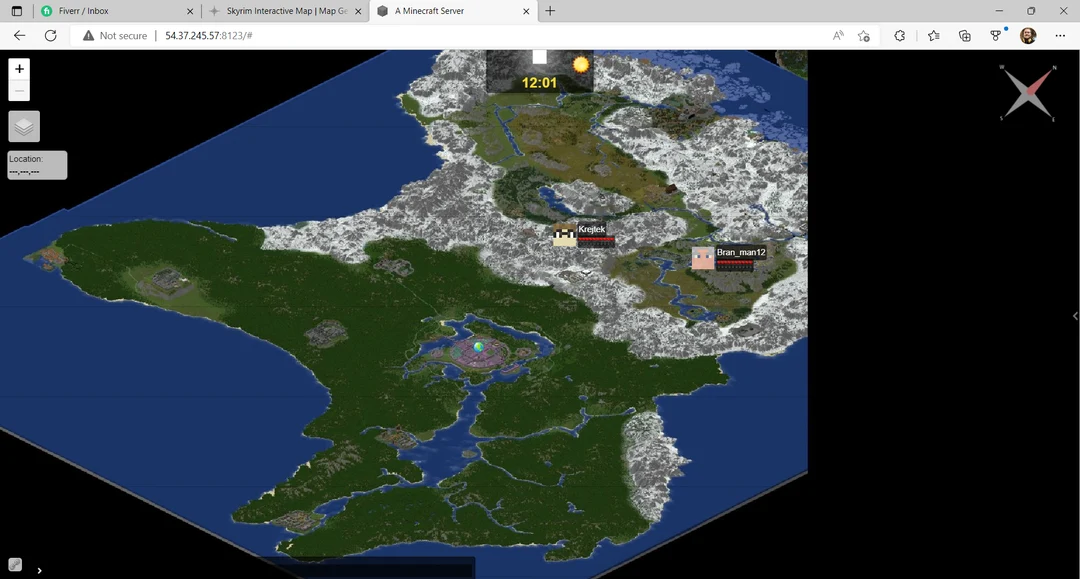Open the browser Settings and more menu
This screenshot has width=1080, height=579.
coord(1060,35)
